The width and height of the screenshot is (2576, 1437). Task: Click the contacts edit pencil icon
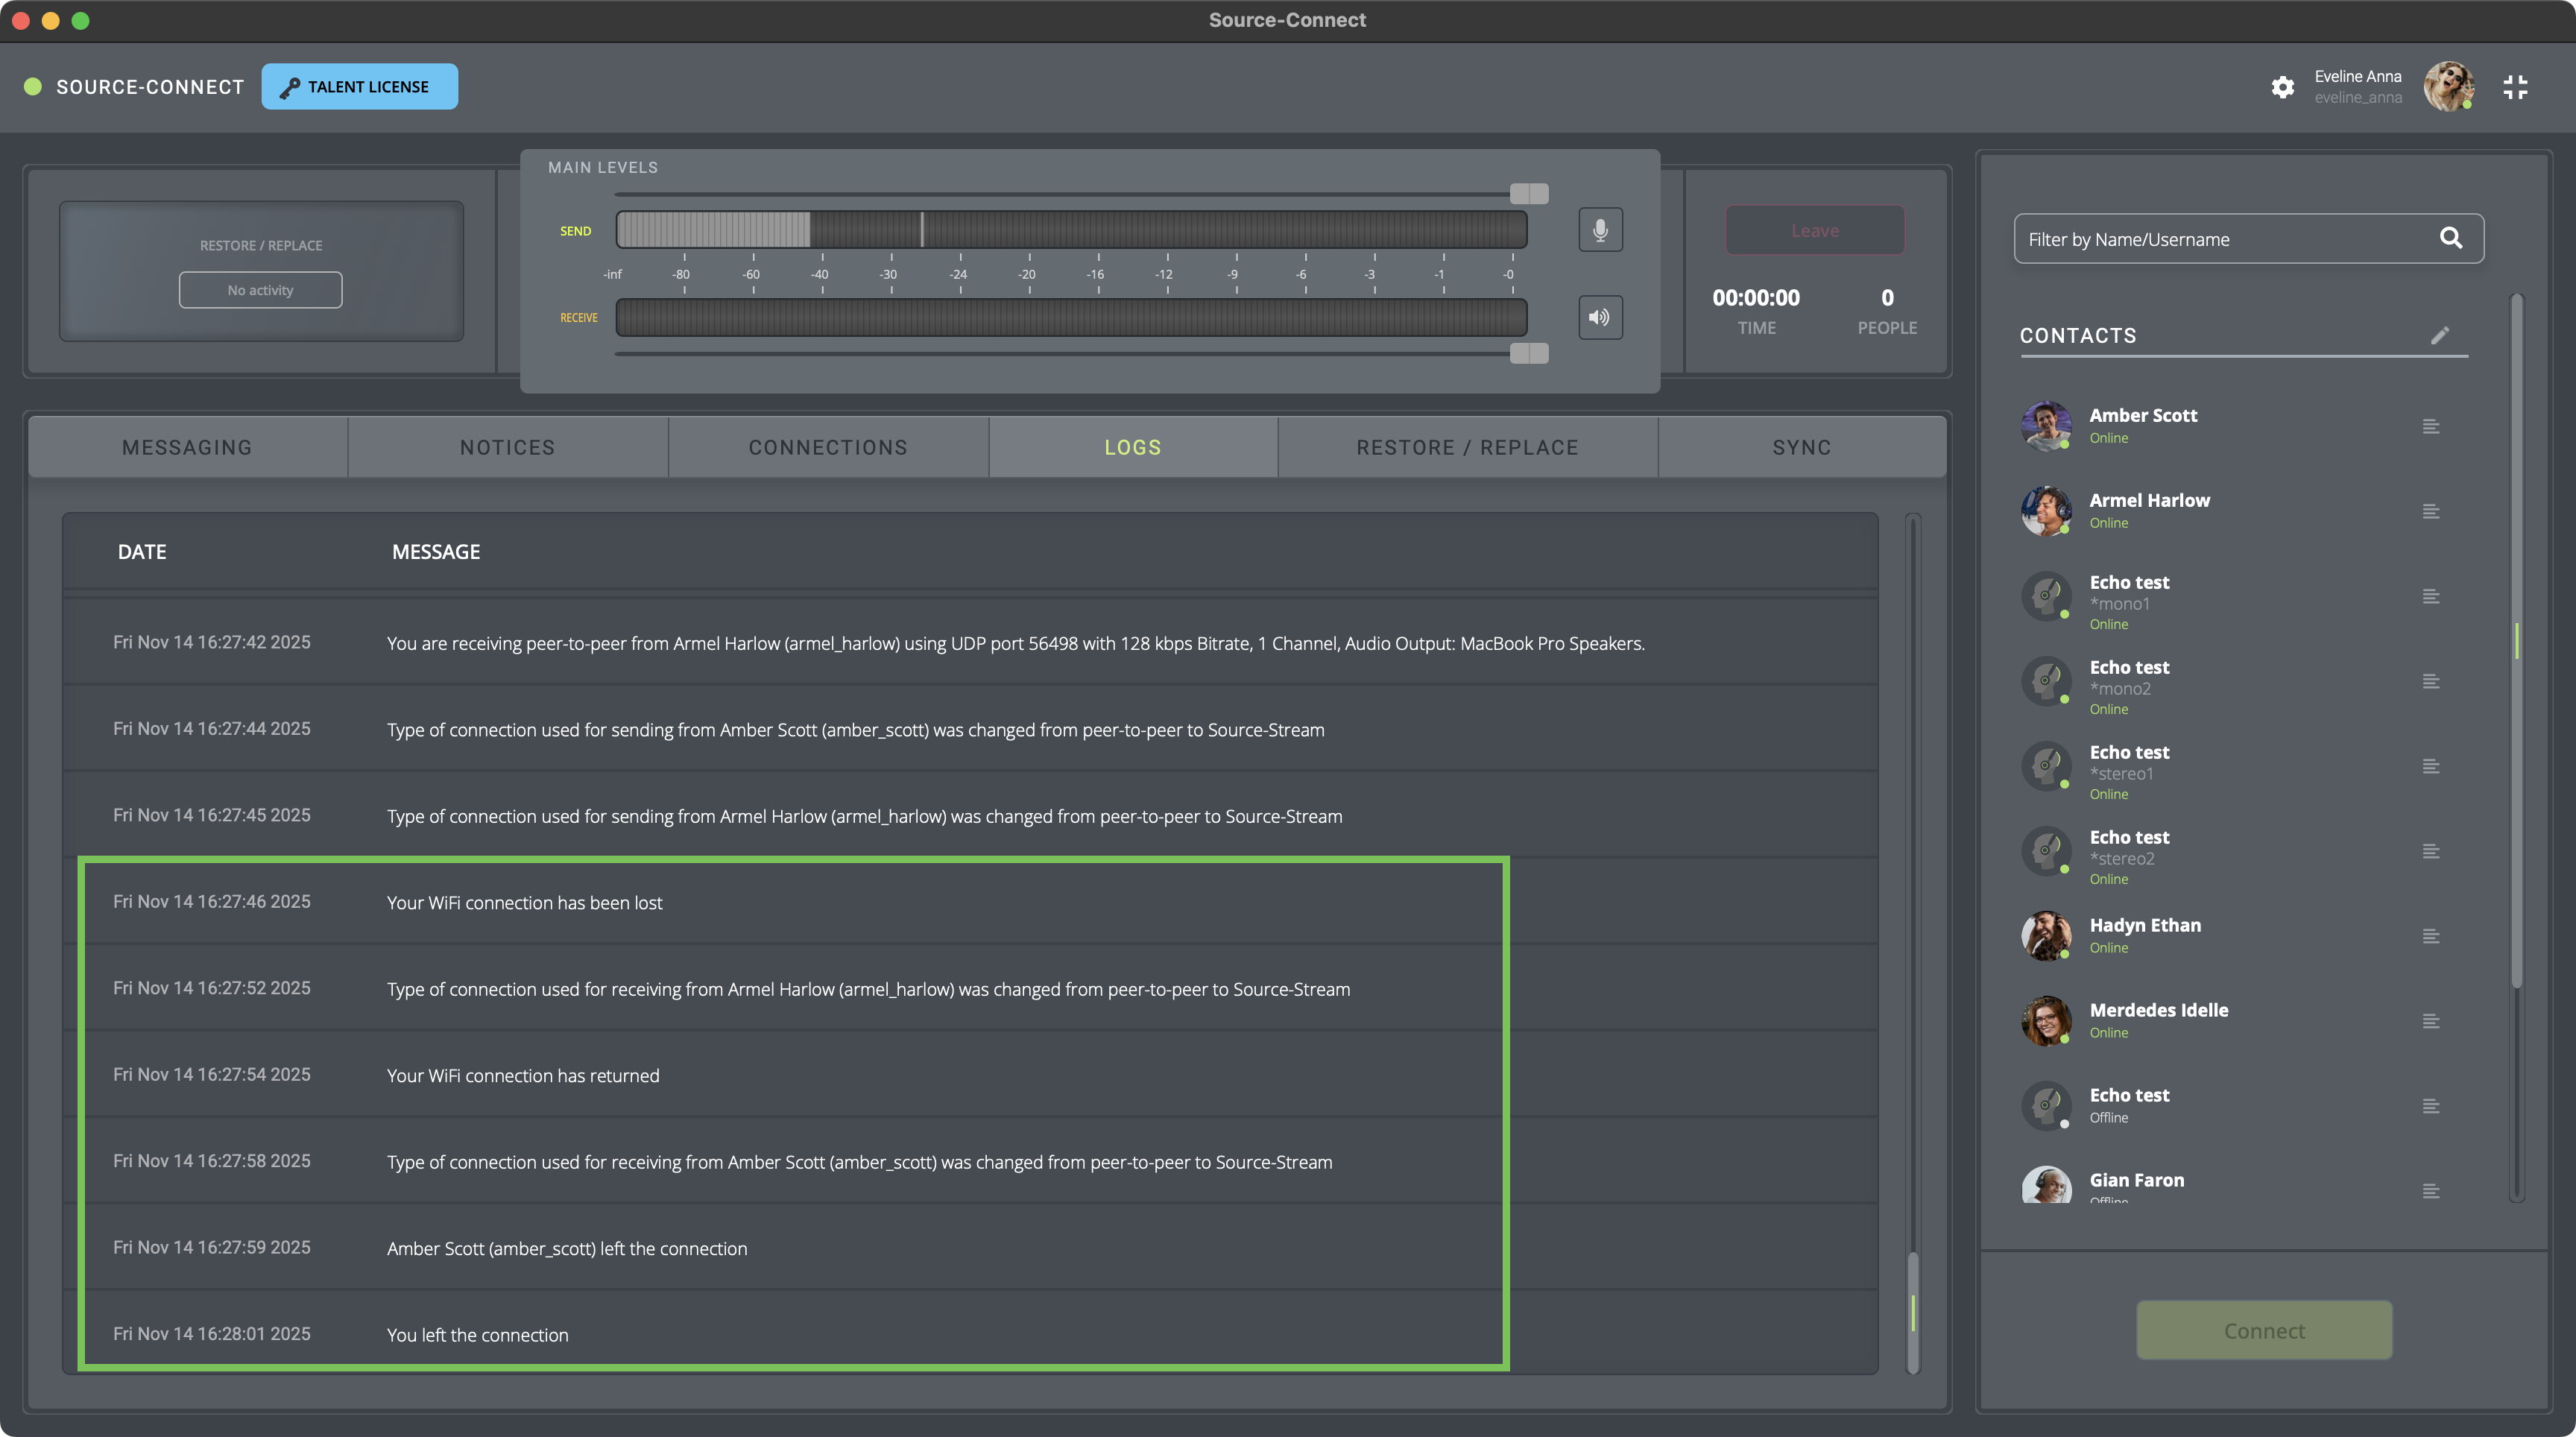pos(2440,335)
